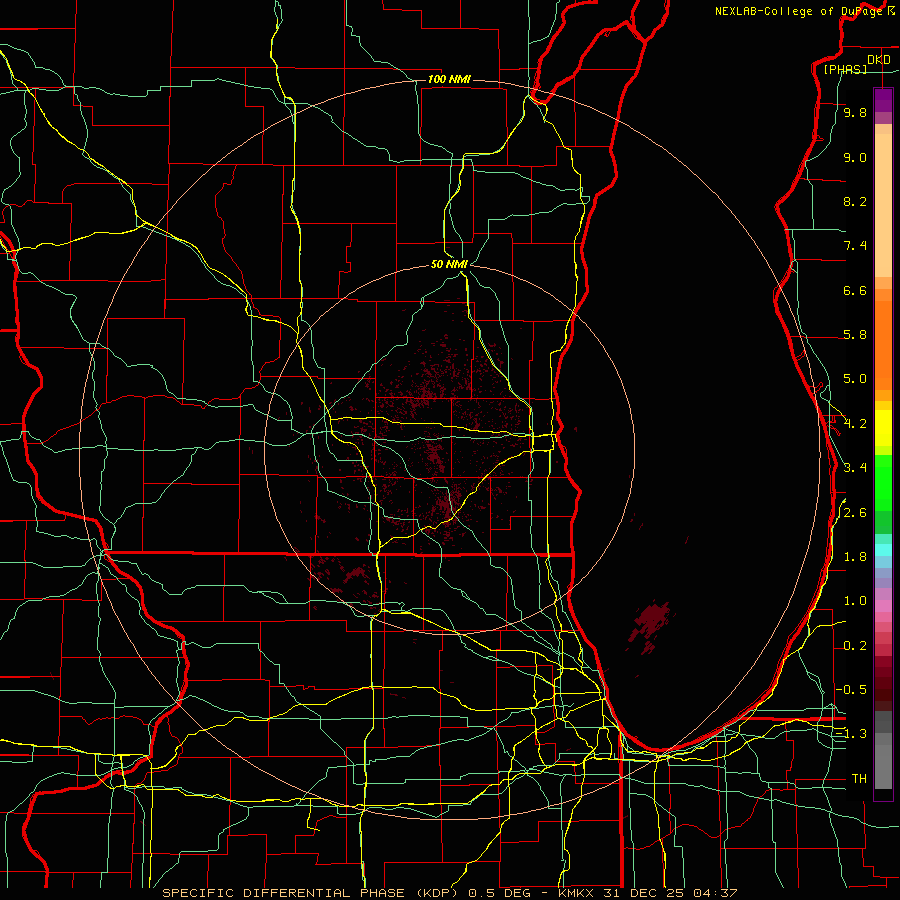Select the 5.8 value on the scale
This screenshot has width=900, height=900.
[855, 335]
